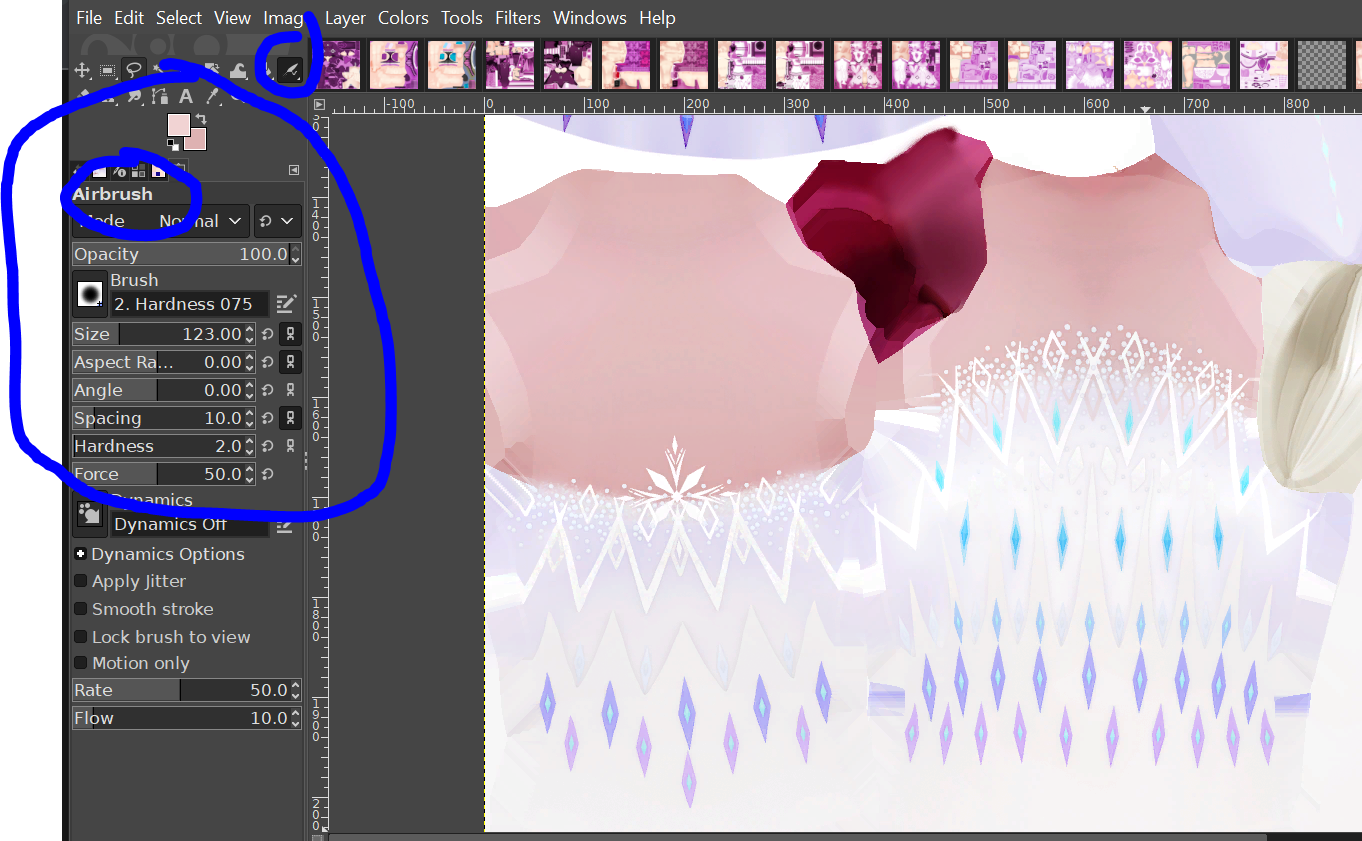The width and height of the screenshot is (1362, 841).
Task: Check Lock brush to view
Action: 80,637
